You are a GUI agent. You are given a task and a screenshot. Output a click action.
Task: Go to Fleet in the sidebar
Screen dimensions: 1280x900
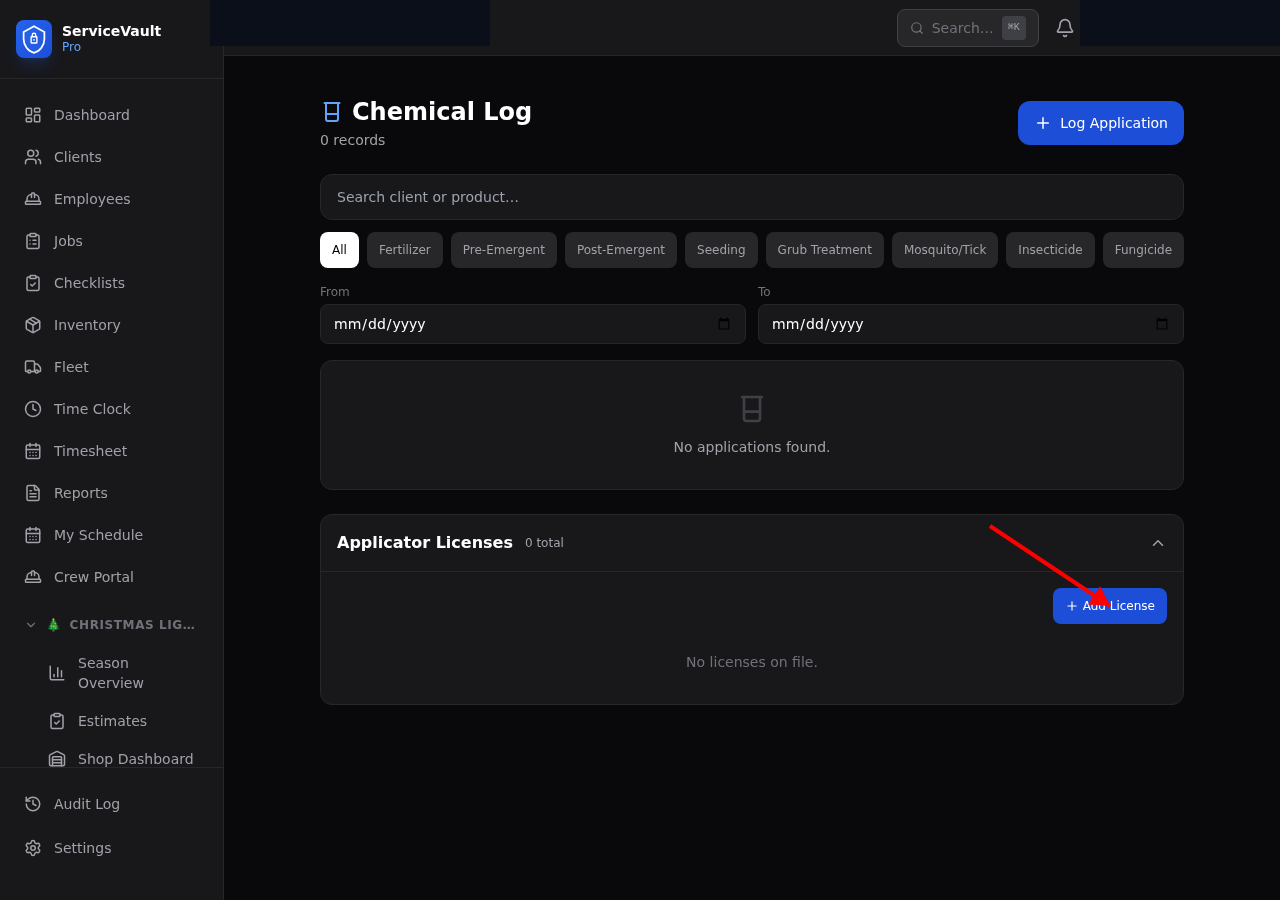[x=71, y=367]
